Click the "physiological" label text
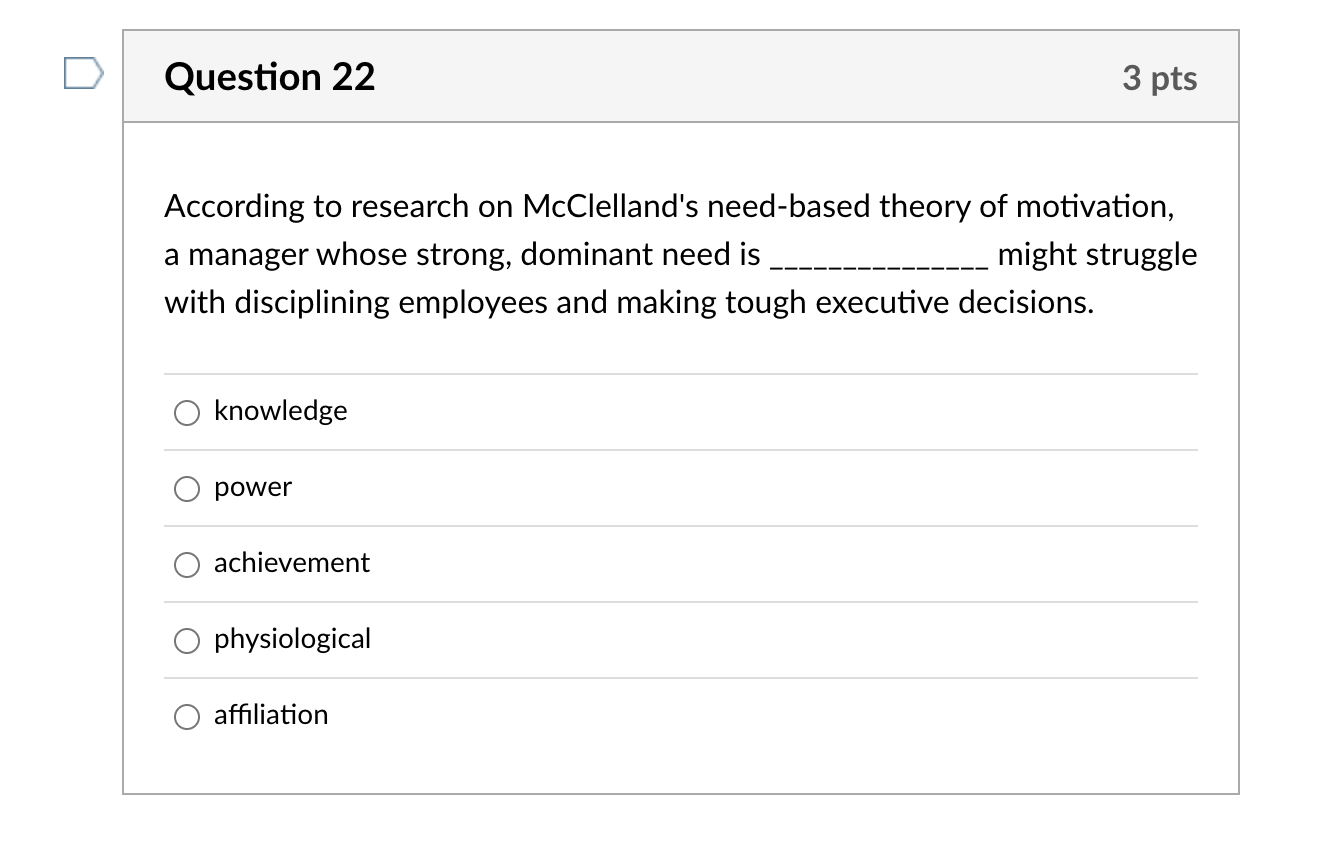The image size is (1322, 844). (292, 639)
